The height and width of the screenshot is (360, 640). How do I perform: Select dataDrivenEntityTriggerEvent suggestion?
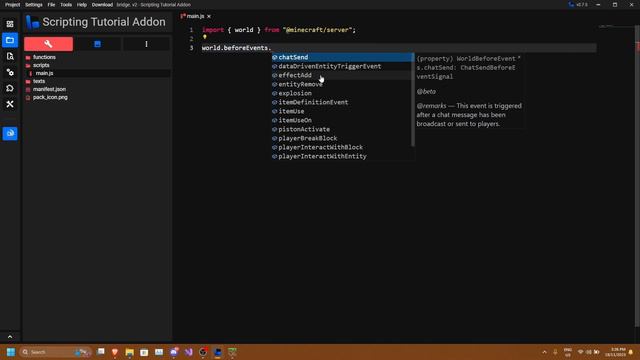(342, 66)
